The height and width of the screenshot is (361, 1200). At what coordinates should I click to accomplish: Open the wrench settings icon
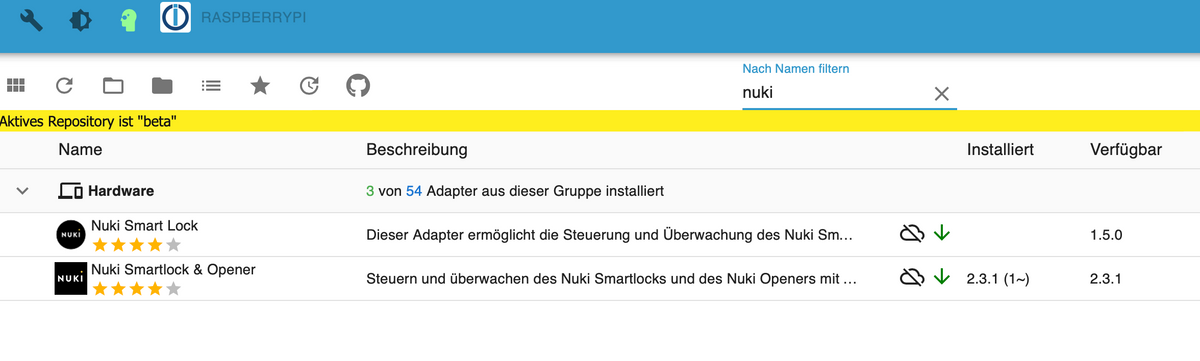tap(32, 20)
